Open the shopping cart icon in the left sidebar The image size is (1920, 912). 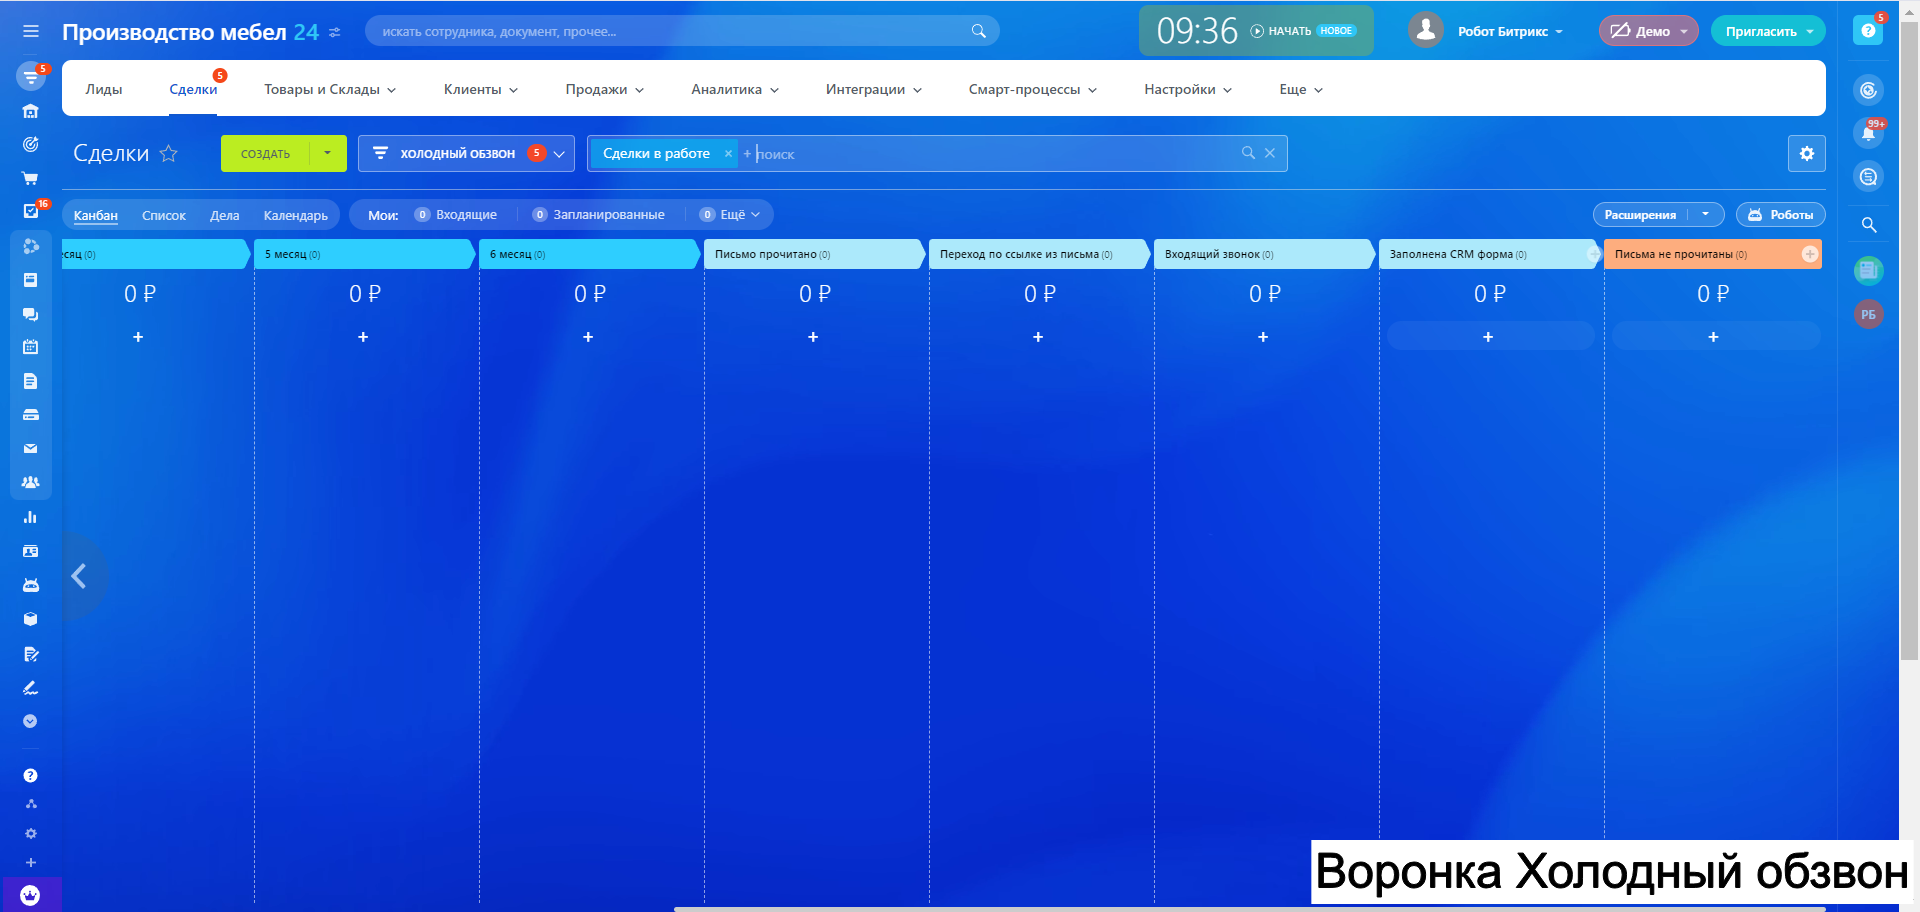point(30,178)
